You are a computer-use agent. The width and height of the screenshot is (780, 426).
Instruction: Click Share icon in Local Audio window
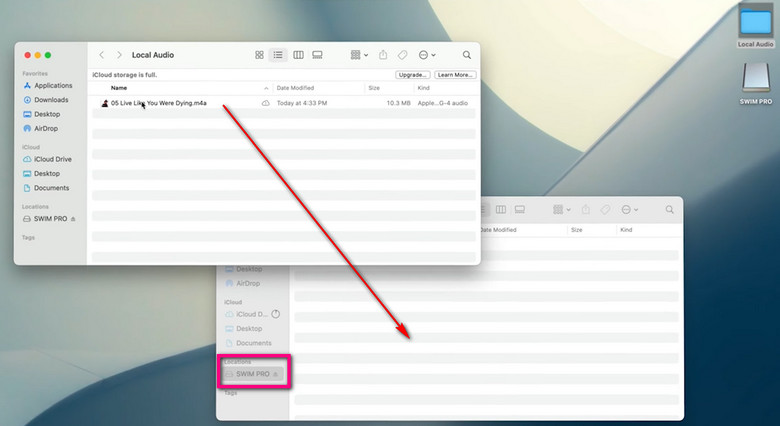(x=383, y=55)
